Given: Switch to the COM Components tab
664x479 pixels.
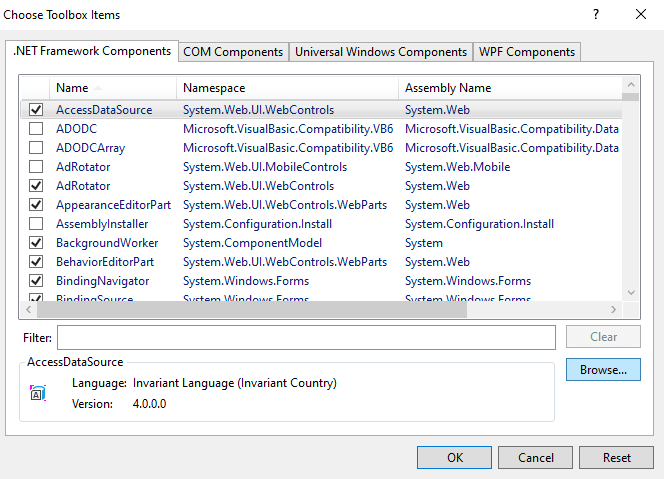Looking at the screenshot, I should tap(233, 52).
